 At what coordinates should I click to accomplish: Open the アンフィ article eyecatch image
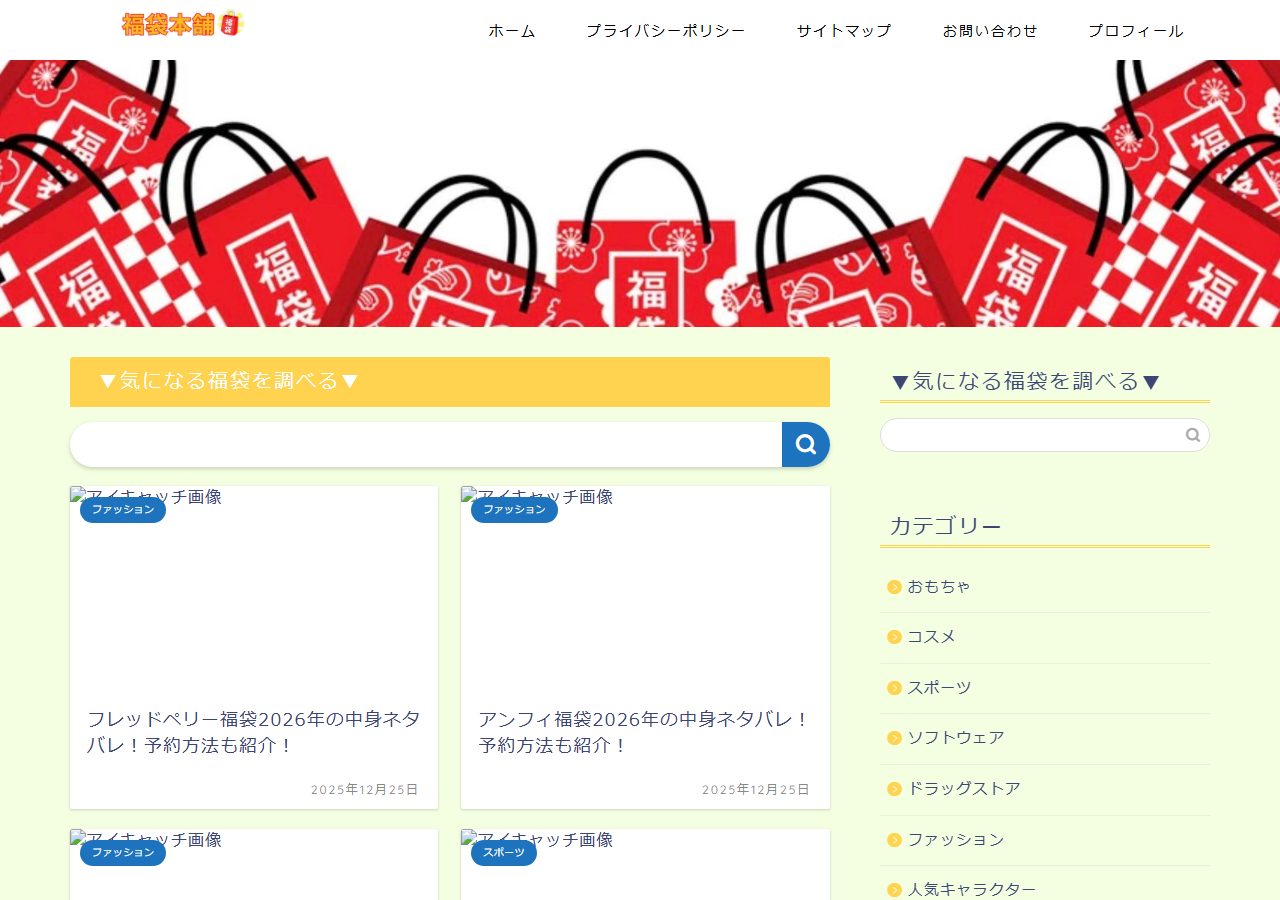tap(645, 590)
